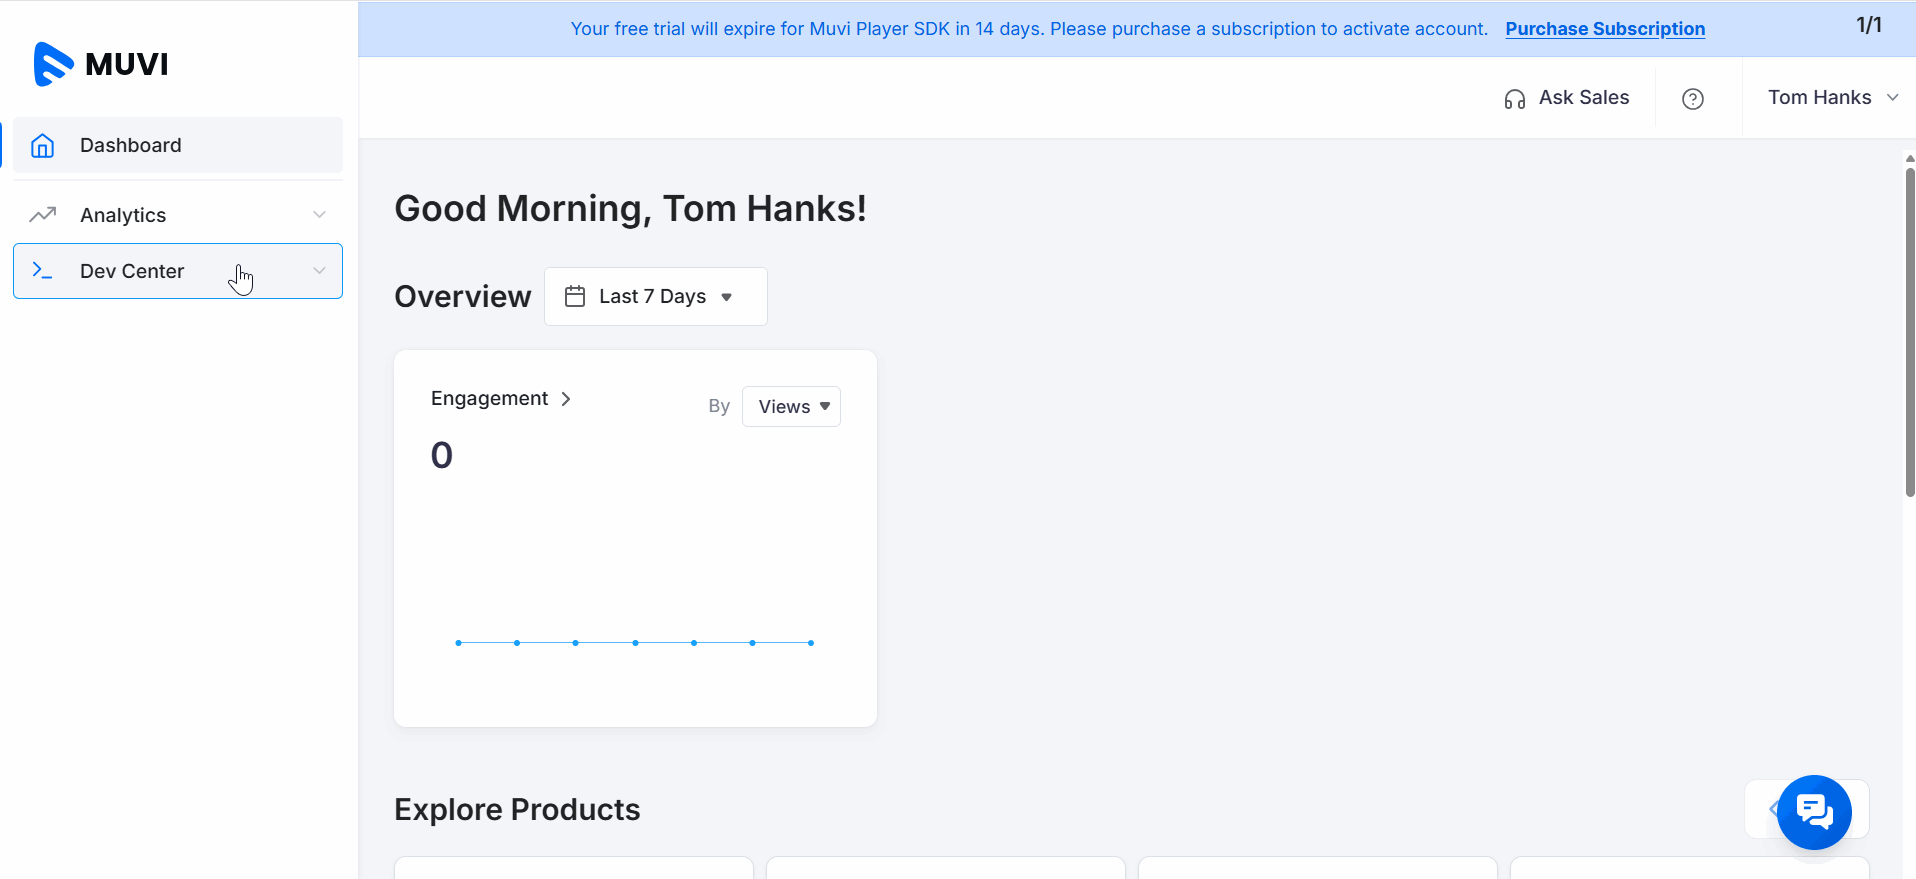
Task: Open the live chat bubble
Action: click(x=1813, y=811)
